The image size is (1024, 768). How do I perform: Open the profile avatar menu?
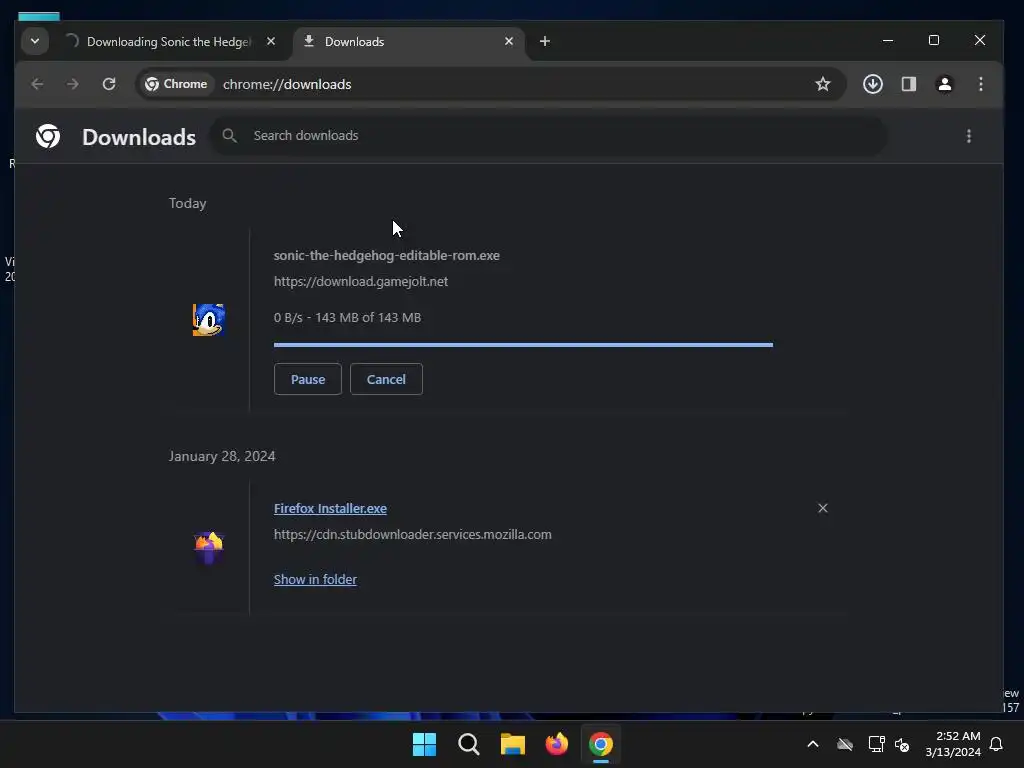coord(945,84)
